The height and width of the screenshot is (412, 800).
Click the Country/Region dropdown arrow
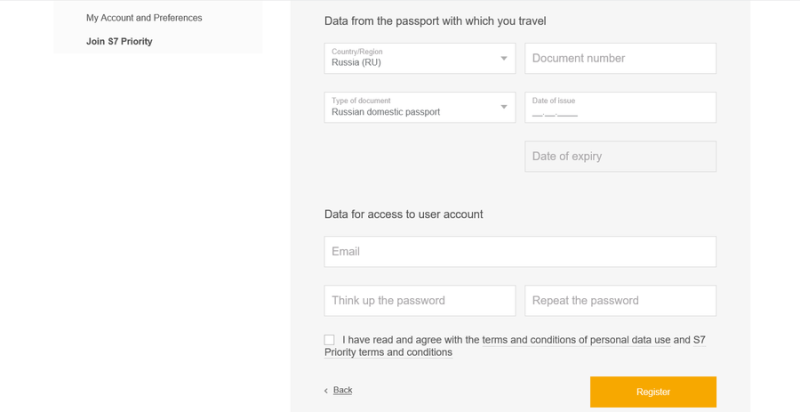pyautogui.click(x=504, y=58)
